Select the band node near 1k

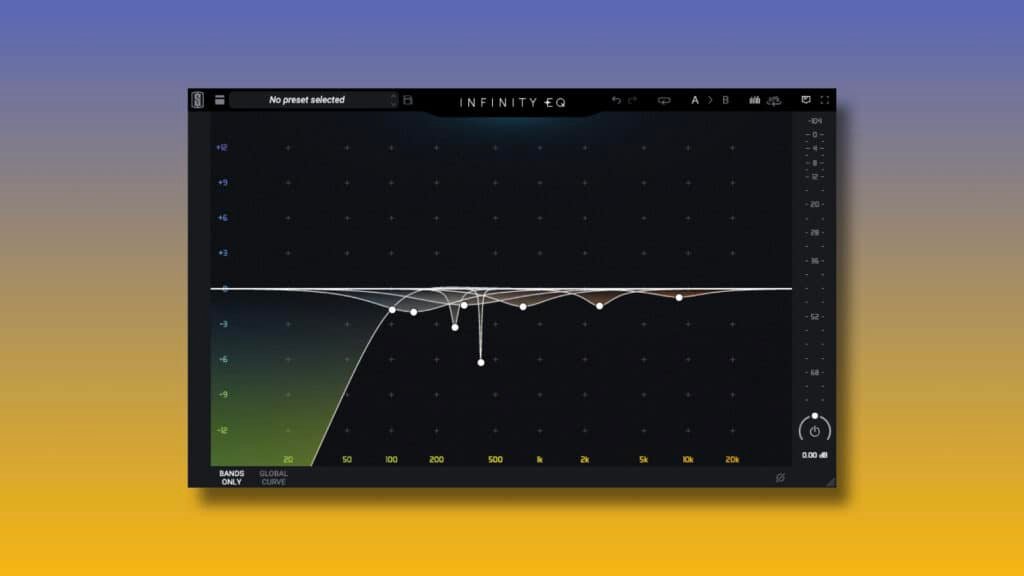(523, 306)
